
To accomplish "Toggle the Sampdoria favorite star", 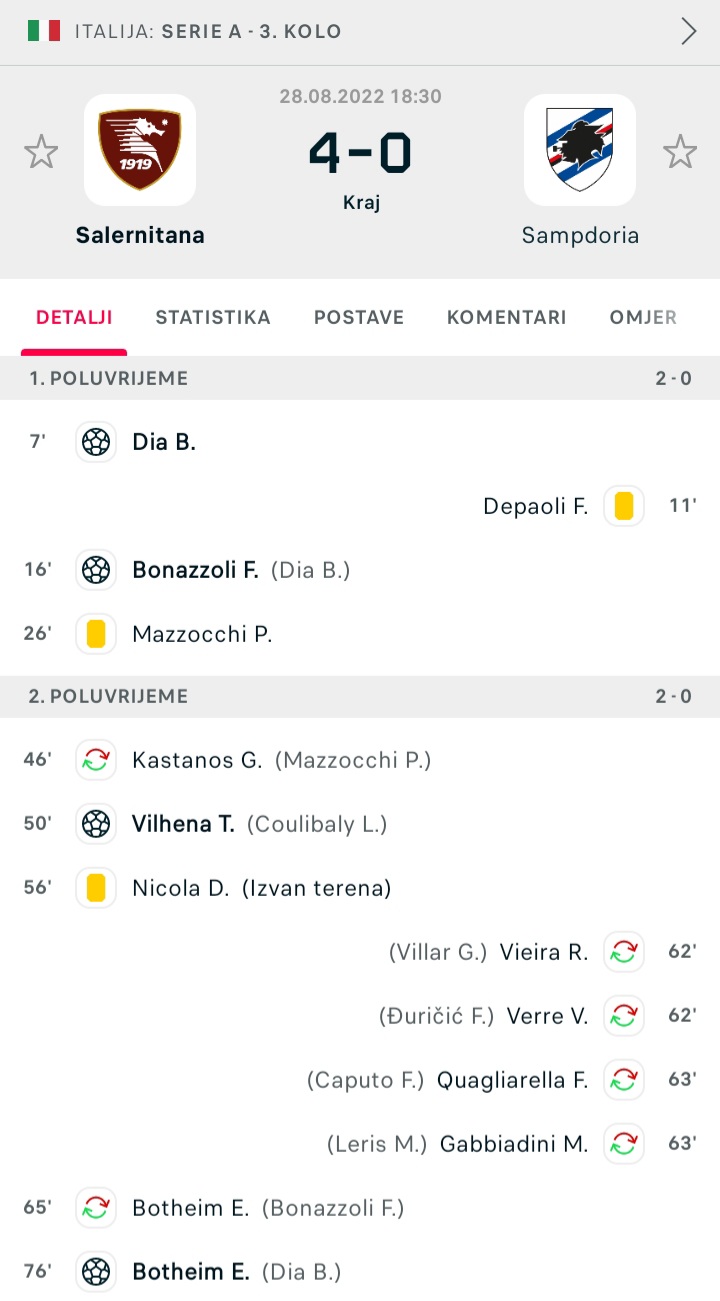I will tap(680, 152).
